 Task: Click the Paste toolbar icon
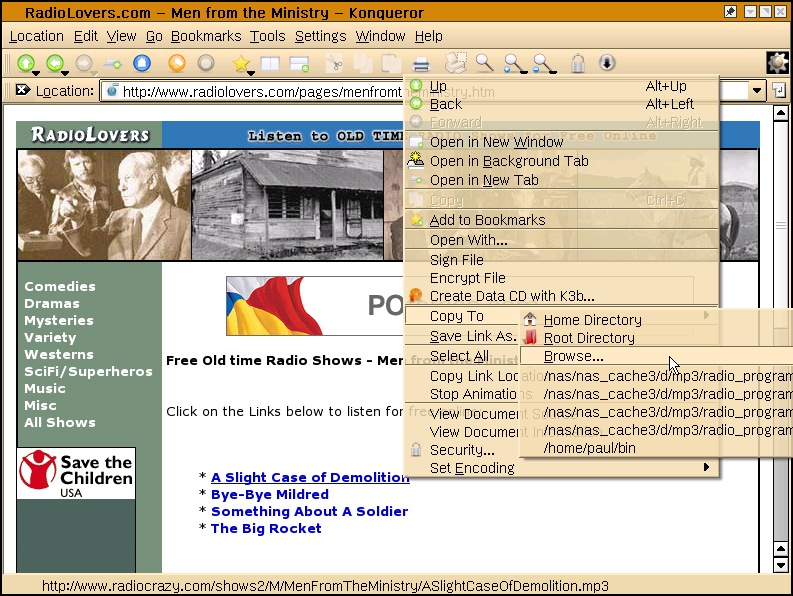391,63
